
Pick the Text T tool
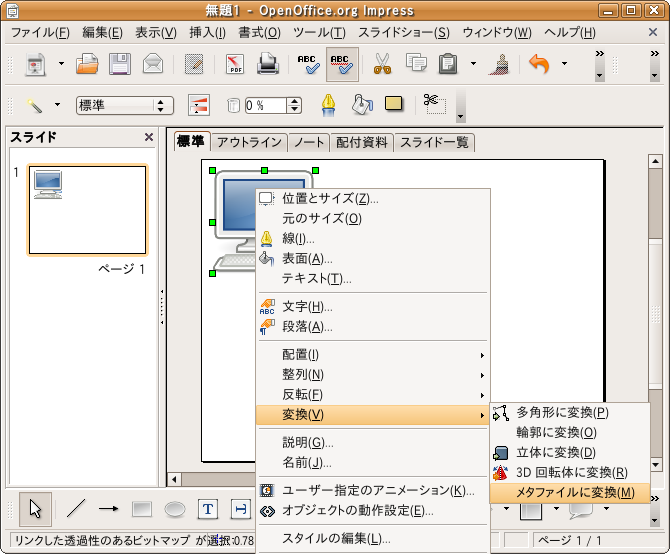(208, 509)
